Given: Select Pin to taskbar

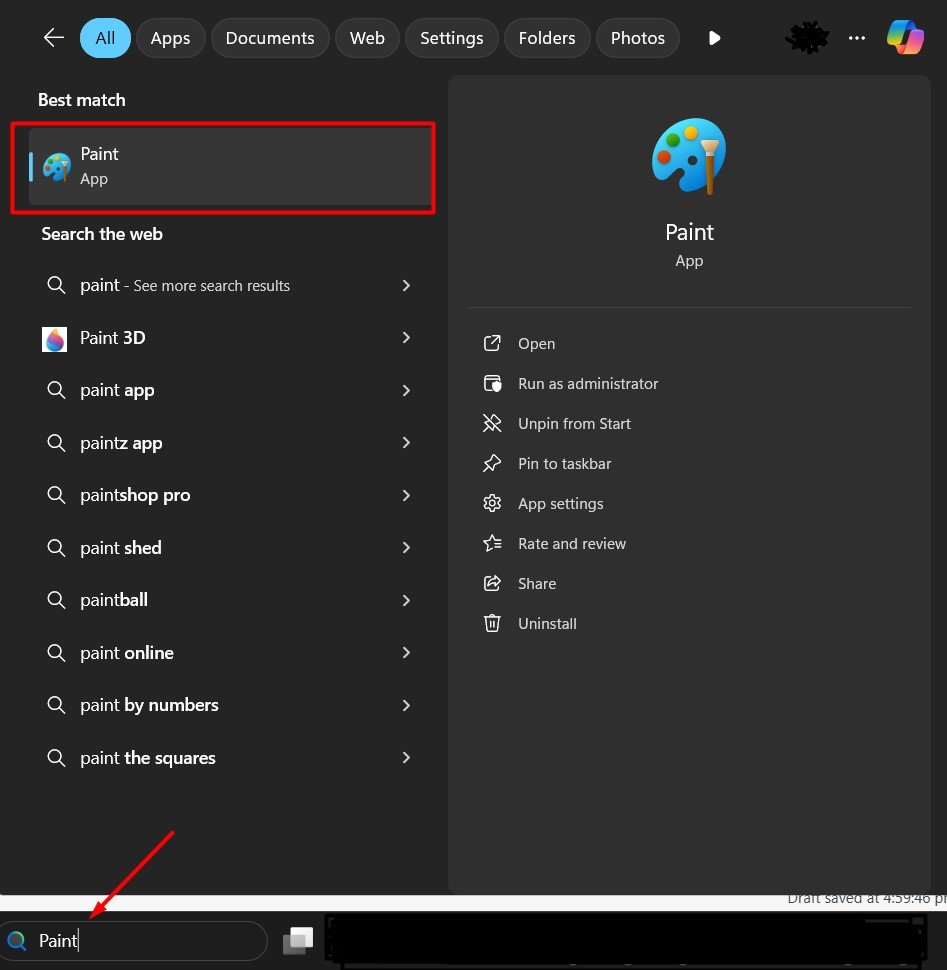Looking at the screenshot, I should tap(564, 463).
